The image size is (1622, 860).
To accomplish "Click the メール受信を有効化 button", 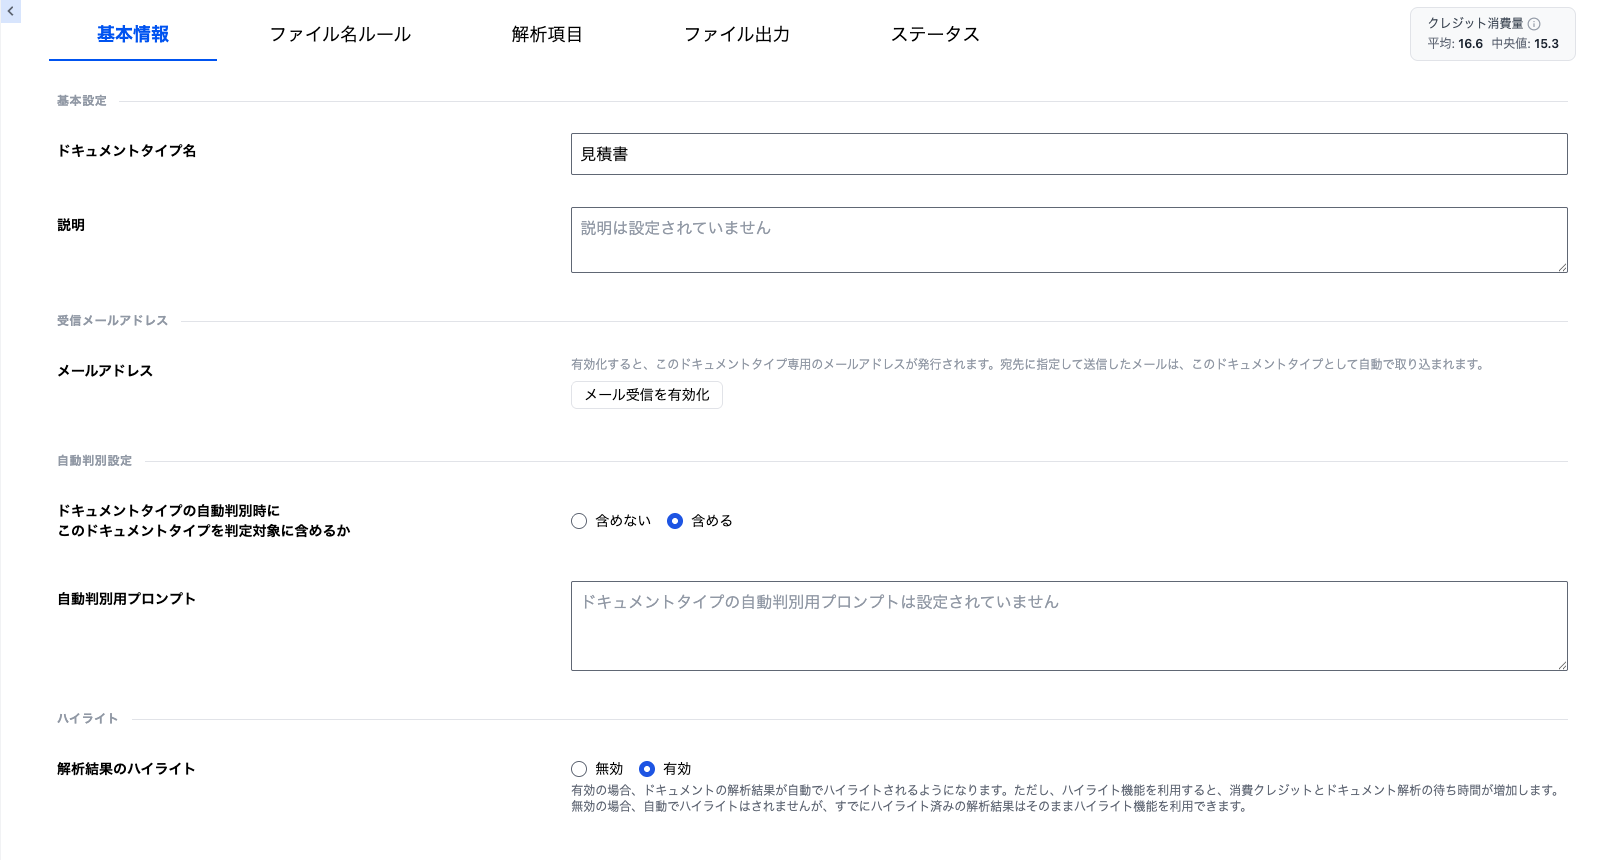I will click(x=647, y=395).
